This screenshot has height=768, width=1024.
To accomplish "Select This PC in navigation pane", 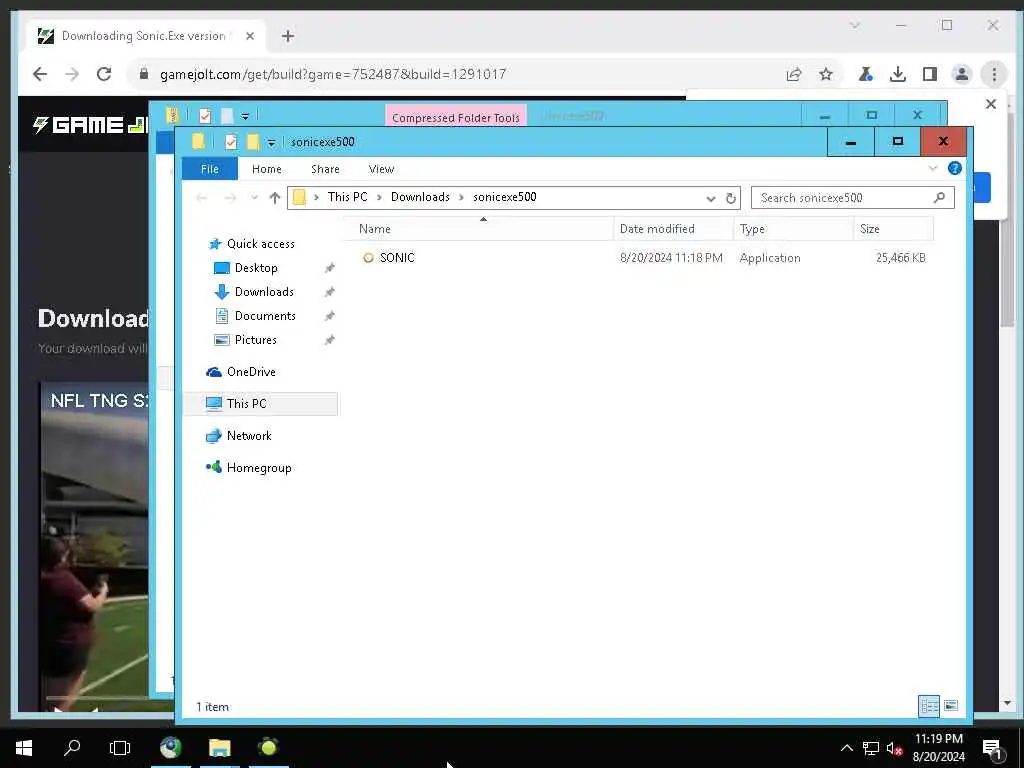I will [261, 404].
